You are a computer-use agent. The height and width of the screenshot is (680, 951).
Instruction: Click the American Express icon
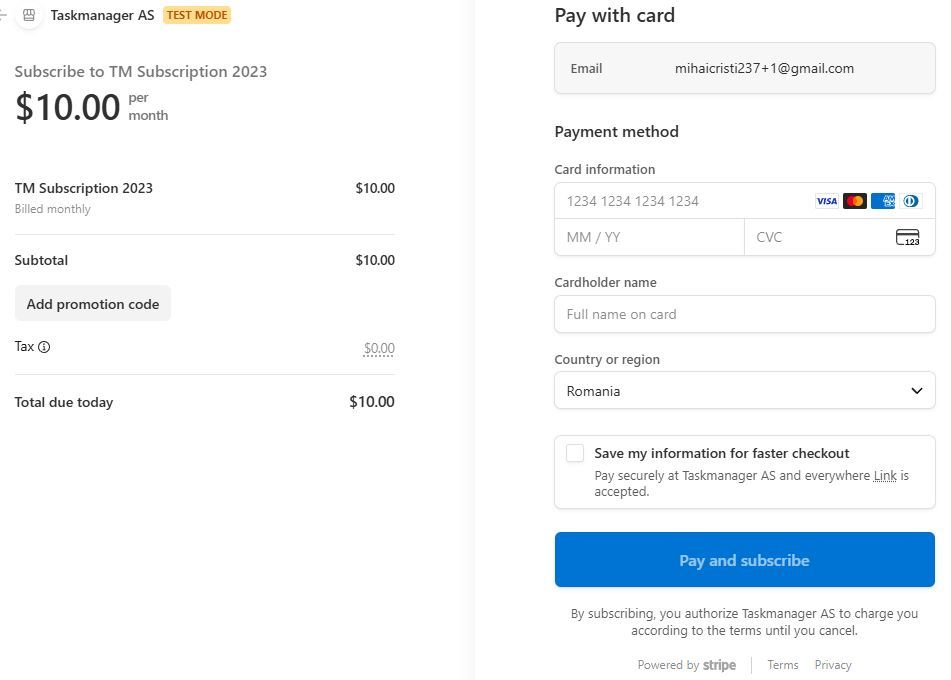[x=882, y=201]
